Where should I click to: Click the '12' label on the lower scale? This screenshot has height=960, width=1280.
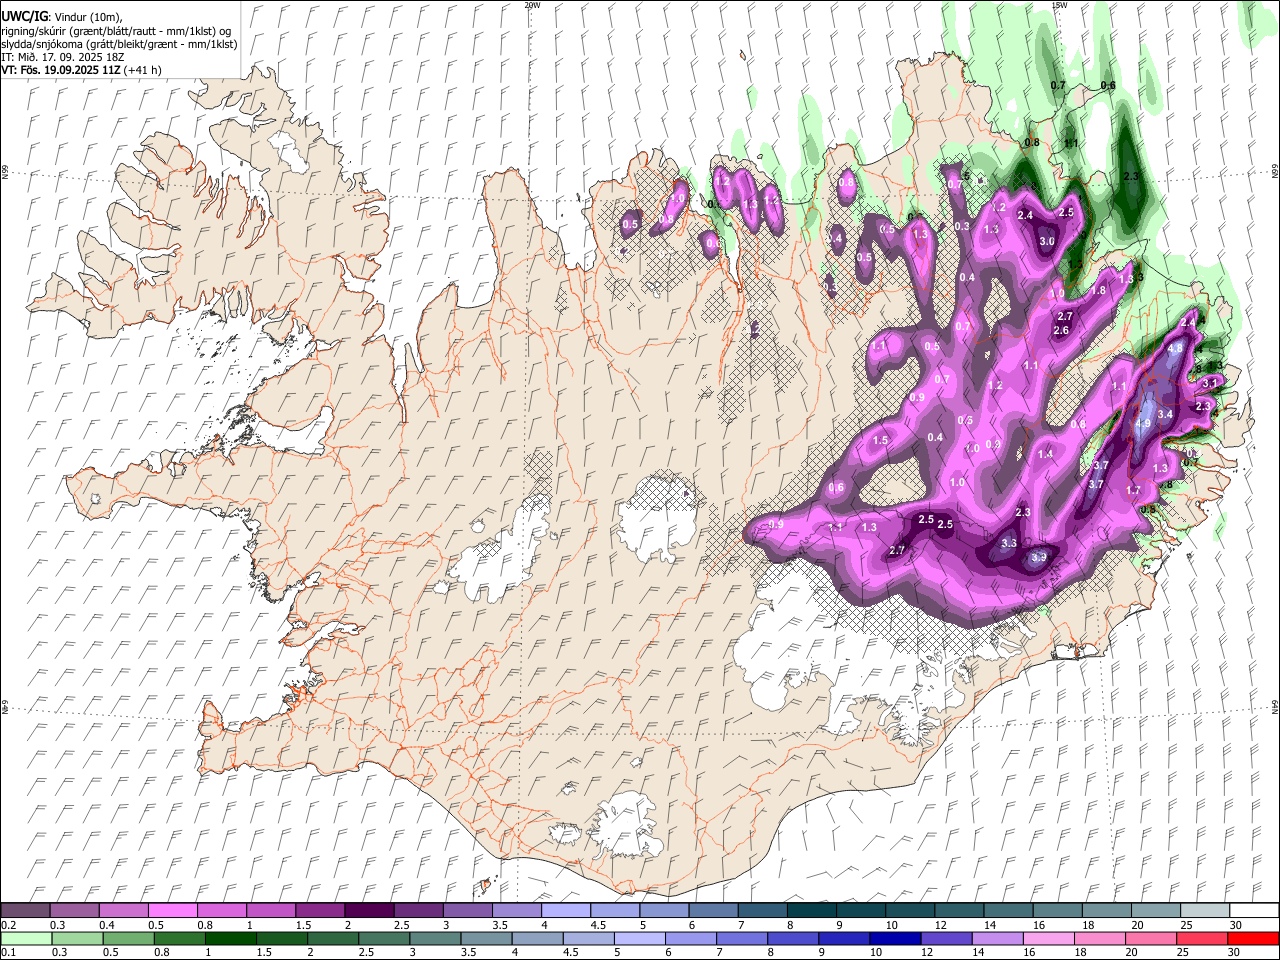(927, 953)
